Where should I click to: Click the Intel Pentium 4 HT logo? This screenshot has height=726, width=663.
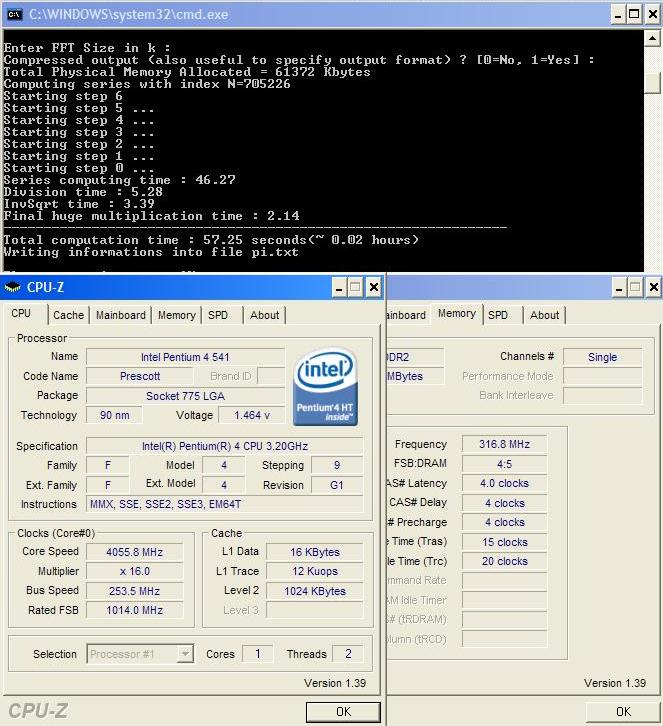(x=325, y=387)
